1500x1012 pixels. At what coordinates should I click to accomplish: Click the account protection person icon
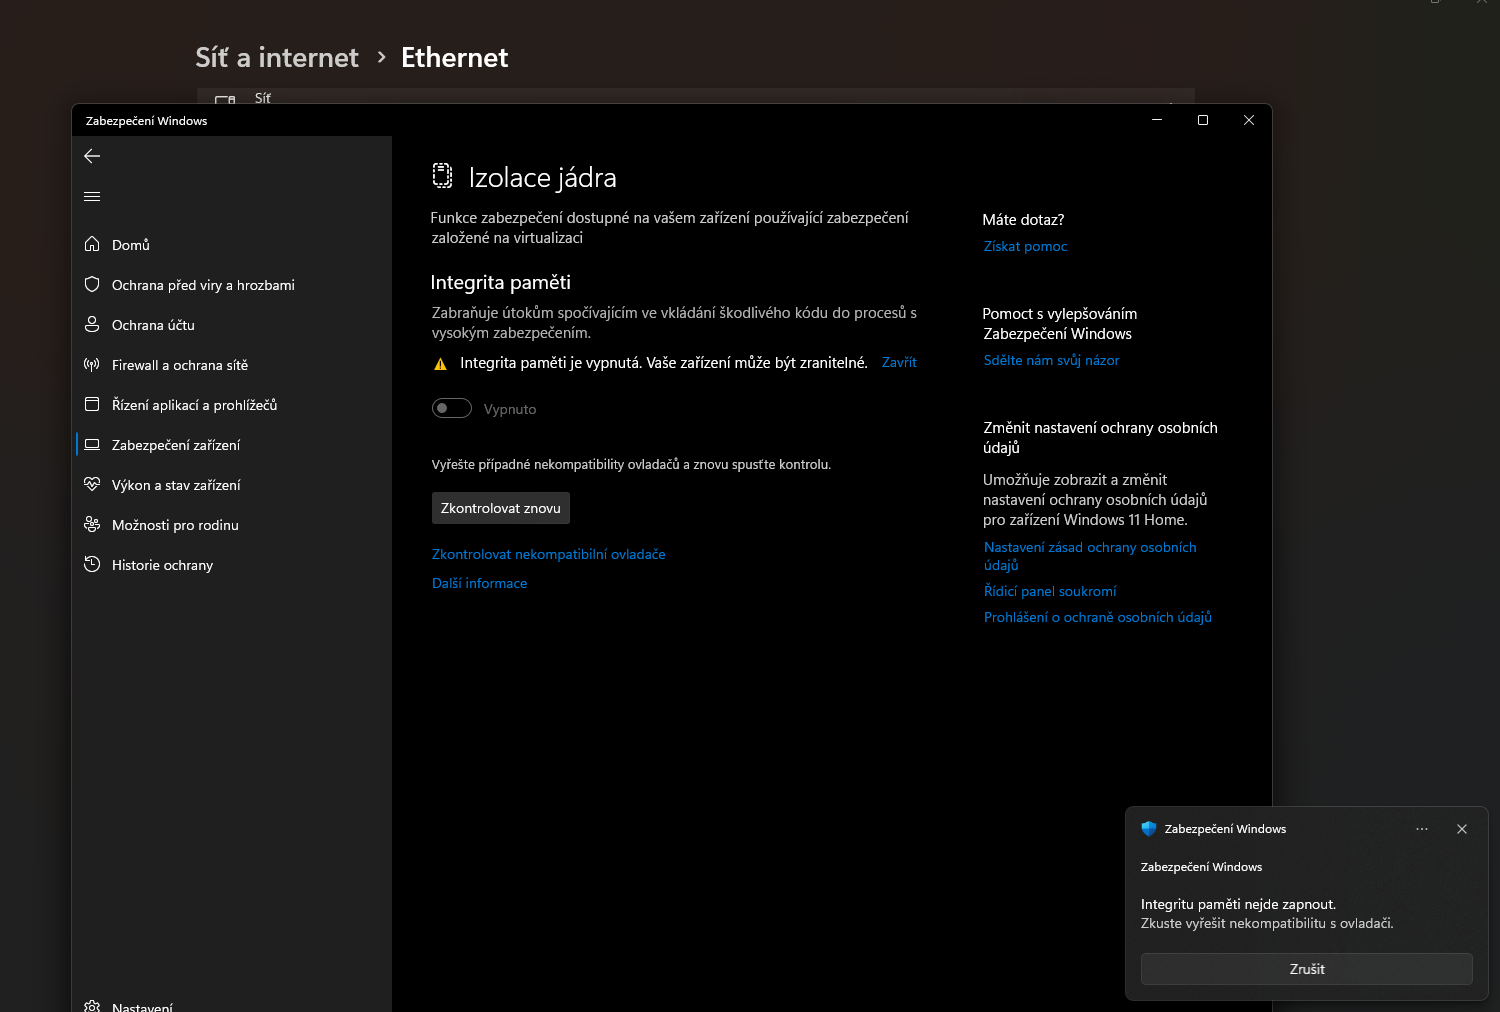pyautogui.click(x=92, y=324)
